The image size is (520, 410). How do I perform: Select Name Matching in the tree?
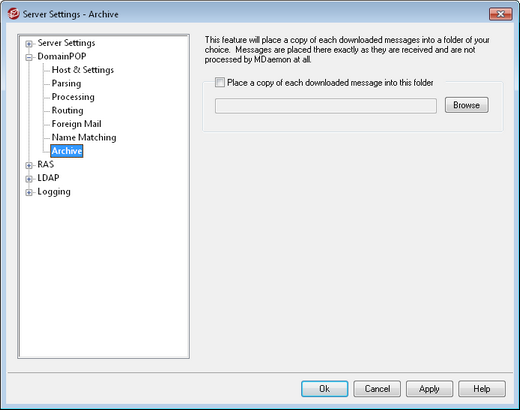[x=84, y=137]
